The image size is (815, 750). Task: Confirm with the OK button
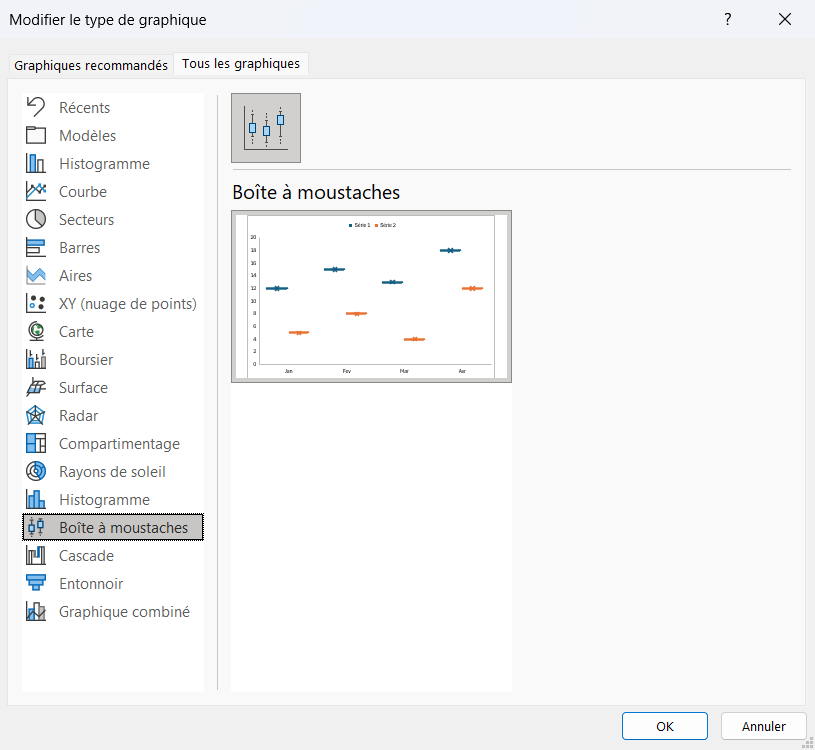pos(665,726)
